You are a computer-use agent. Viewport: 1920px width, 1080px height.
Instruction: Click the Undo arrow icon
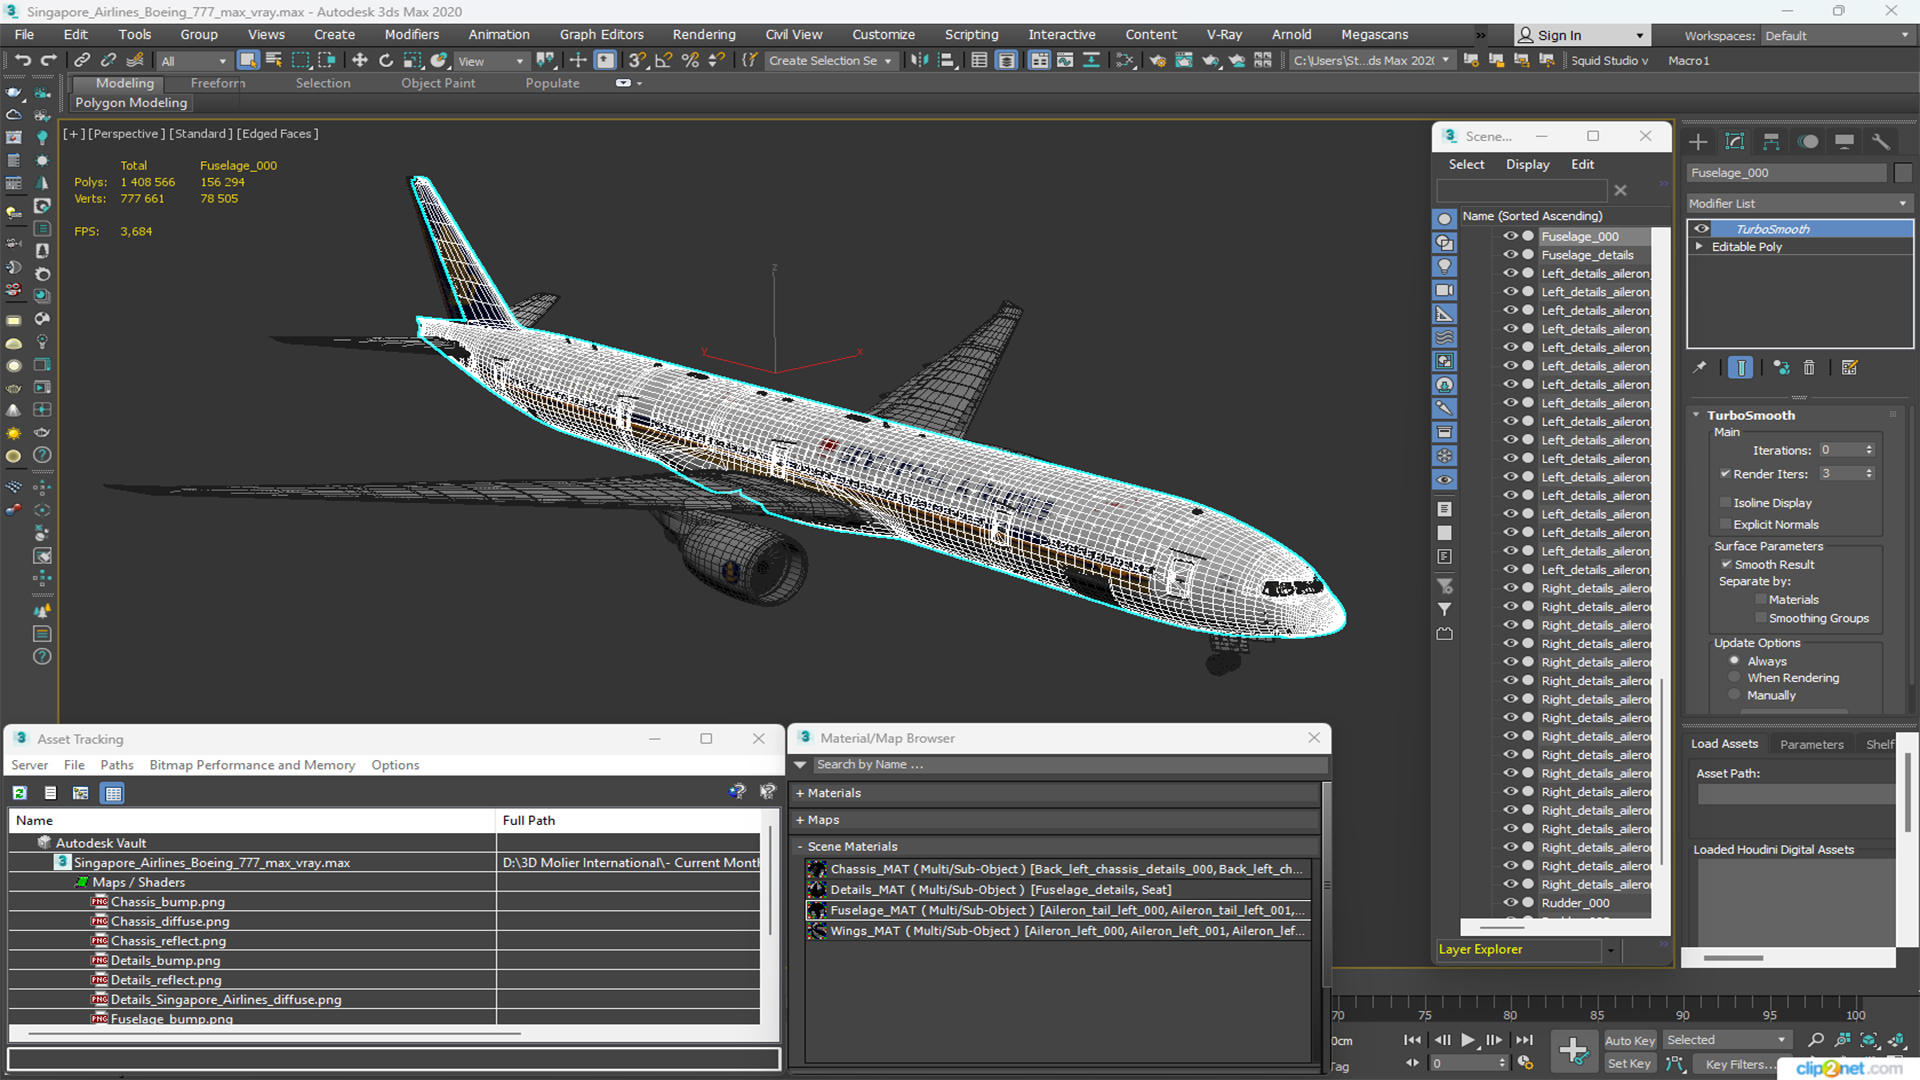pos(22,60)
